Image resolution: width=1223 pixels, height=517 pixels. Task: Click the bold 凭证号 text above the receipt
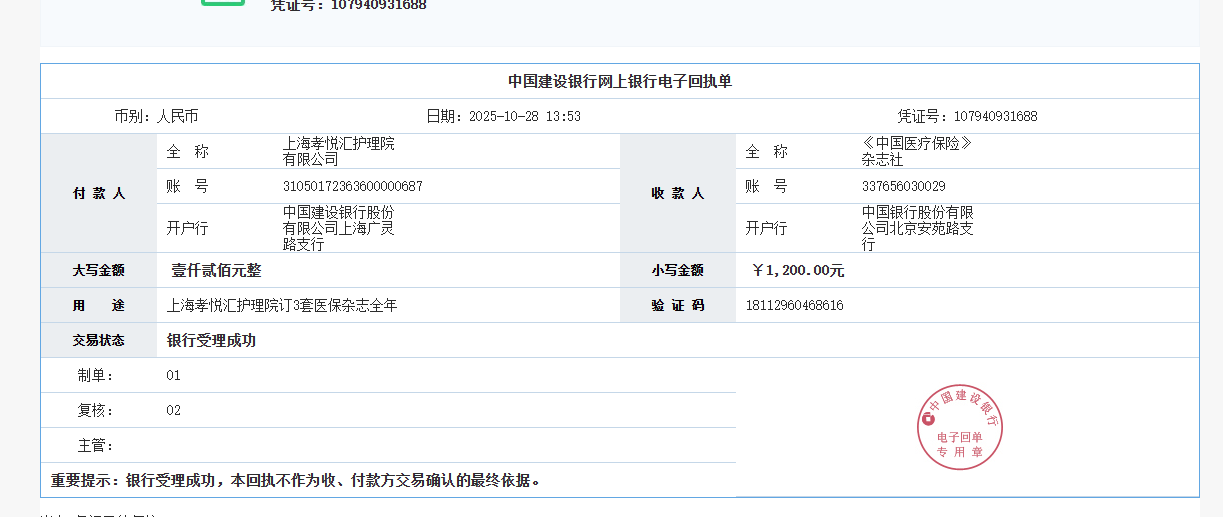pos(348,5)
